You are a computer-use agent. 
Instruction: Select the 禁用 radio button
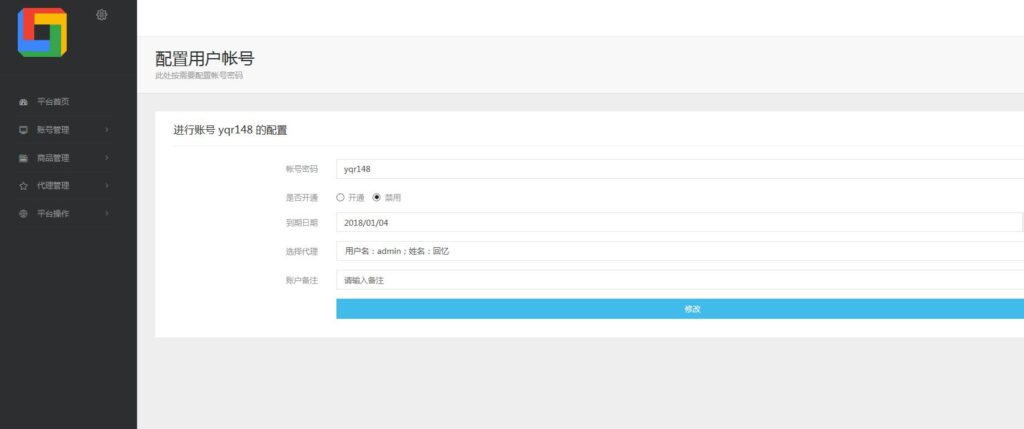coord(376,197)
